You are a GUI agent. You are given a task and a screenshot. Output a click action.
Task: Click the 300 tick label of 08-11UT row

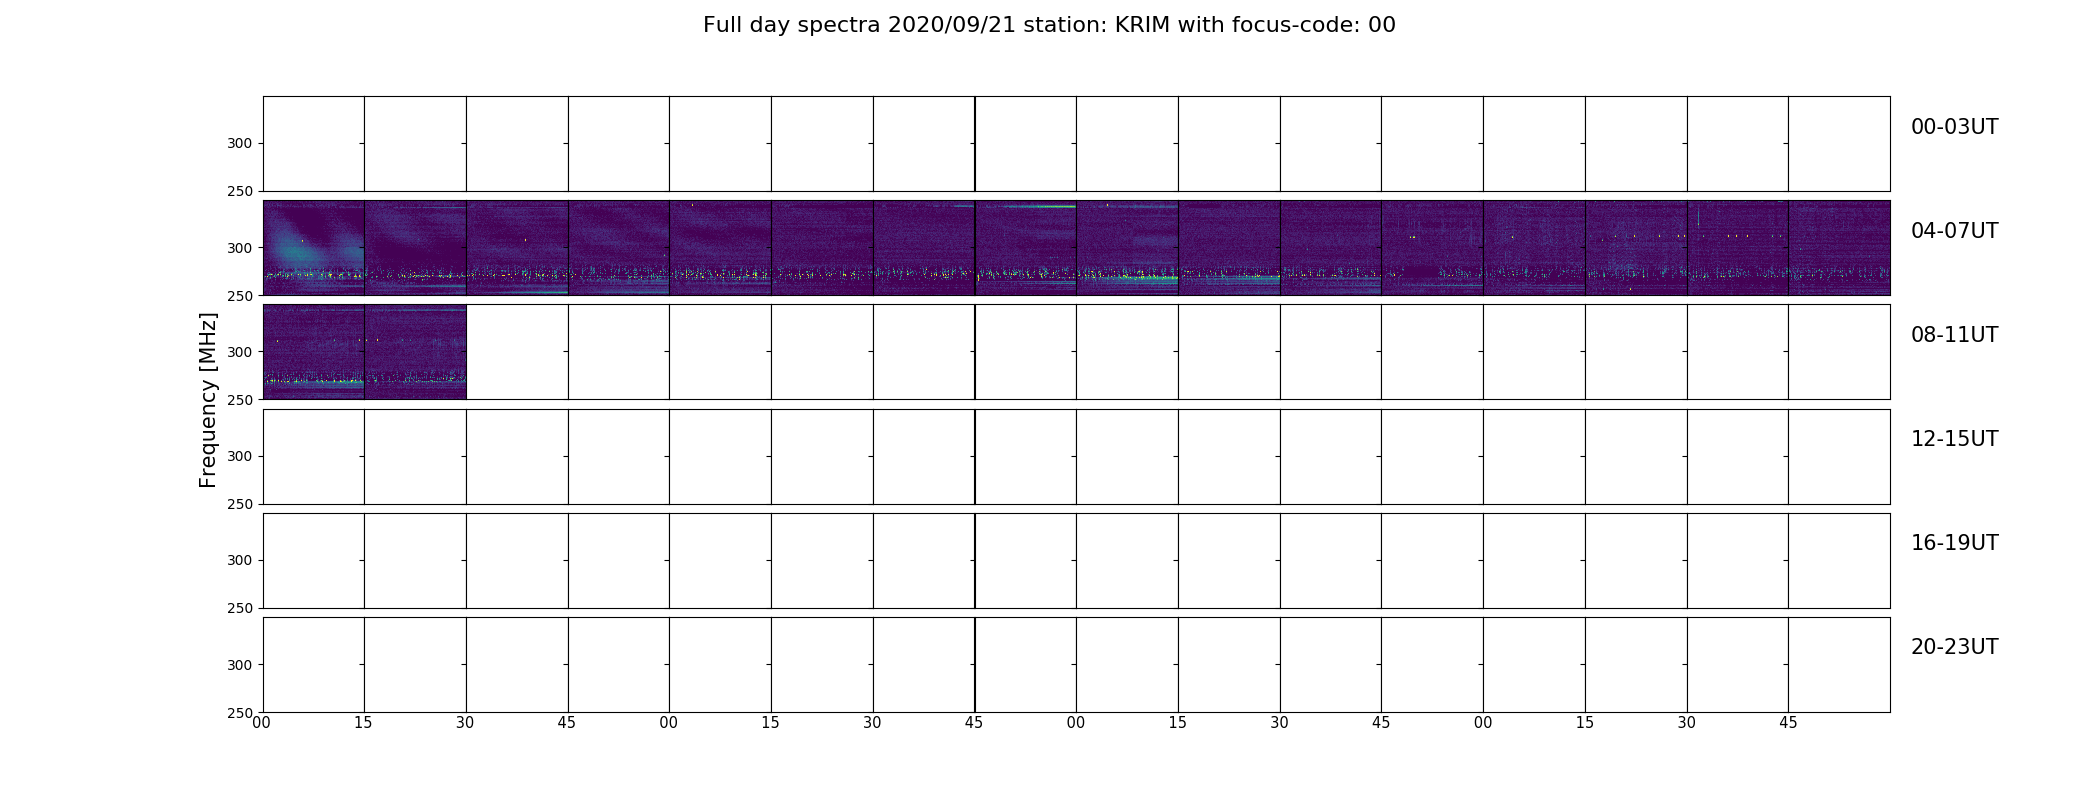pyautogui.click(x=239, y=352)
